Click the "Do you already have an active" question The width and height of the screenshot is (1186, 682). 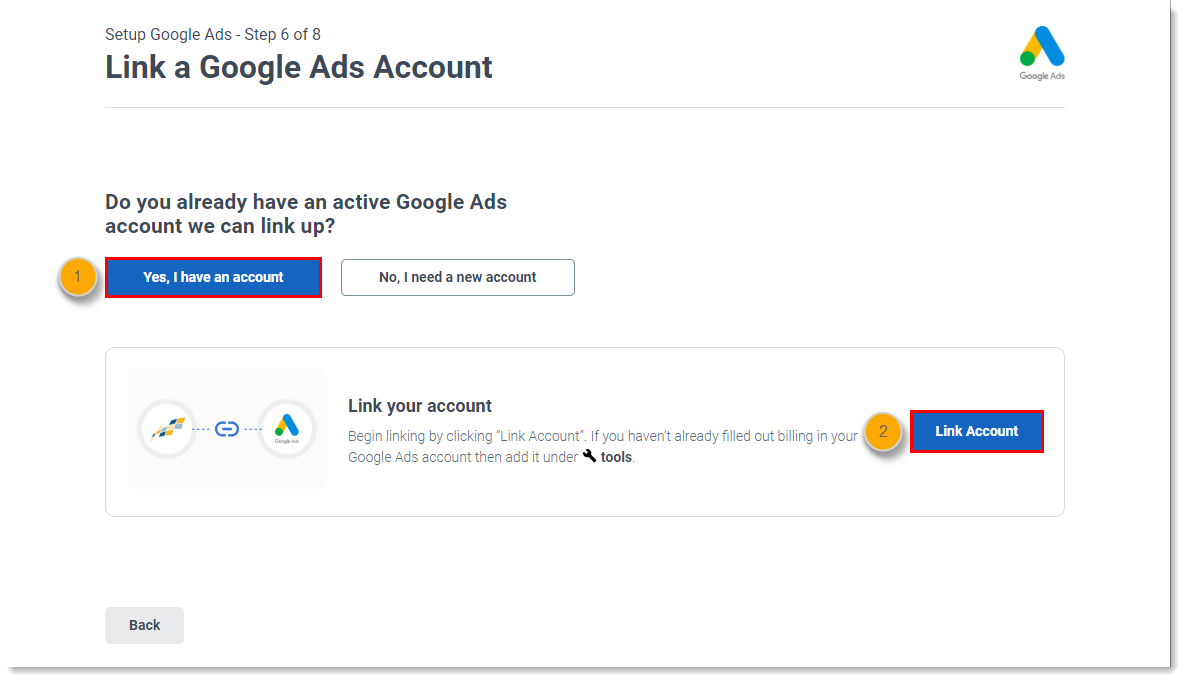click(305, 202)
